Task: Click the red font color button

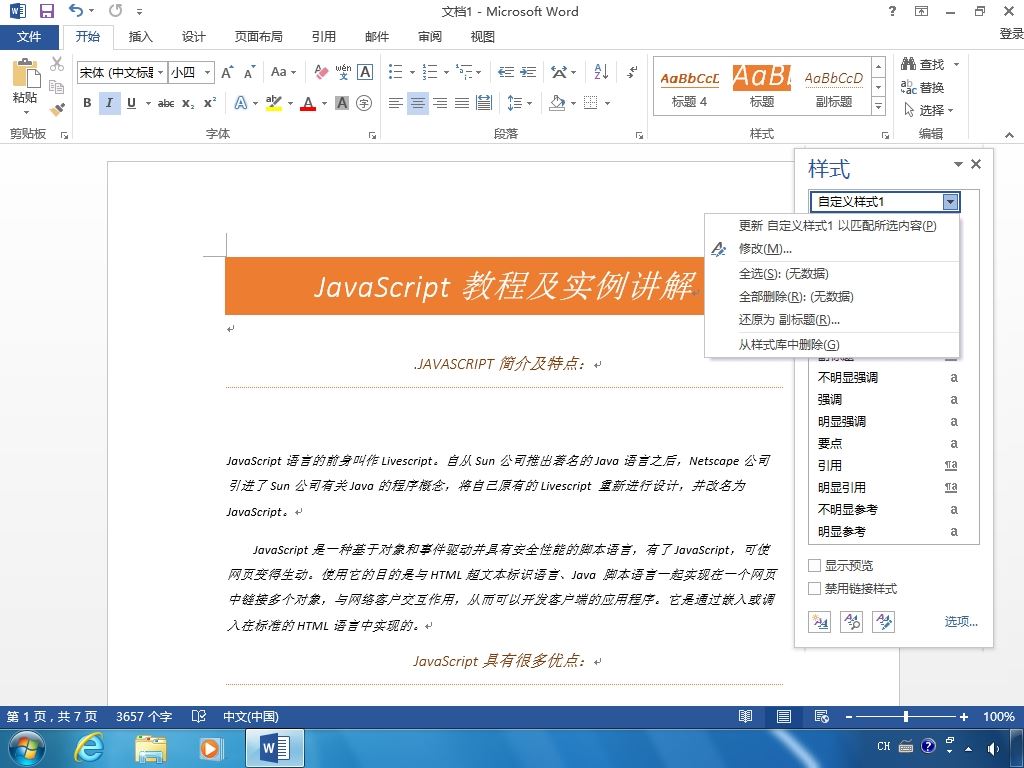Action: 308,103
